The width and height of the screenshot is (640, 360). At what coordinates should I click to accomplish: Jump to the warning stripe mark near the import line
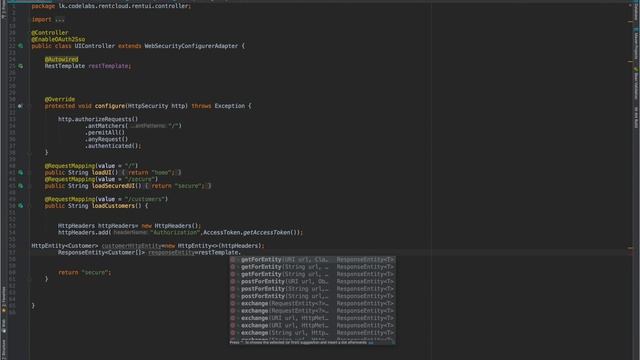point(630,22)
